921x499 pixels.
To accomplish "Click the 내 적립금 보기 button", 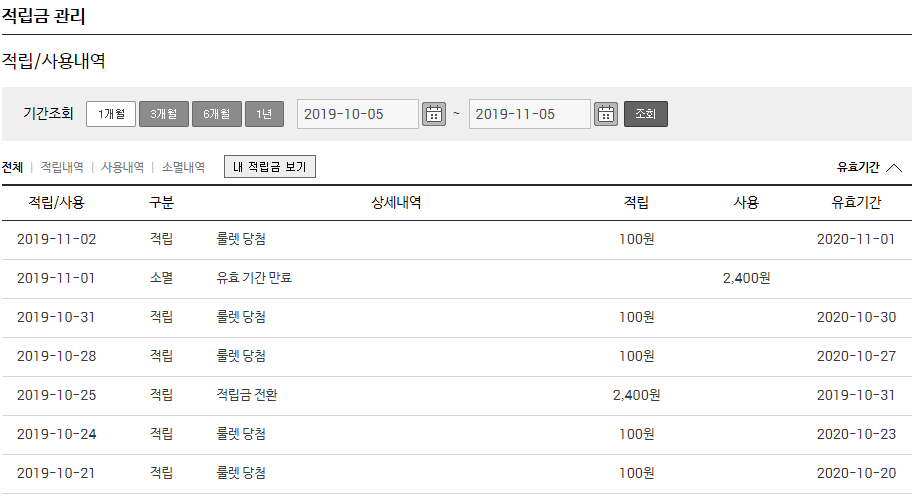I will click(x=270, y=167).
